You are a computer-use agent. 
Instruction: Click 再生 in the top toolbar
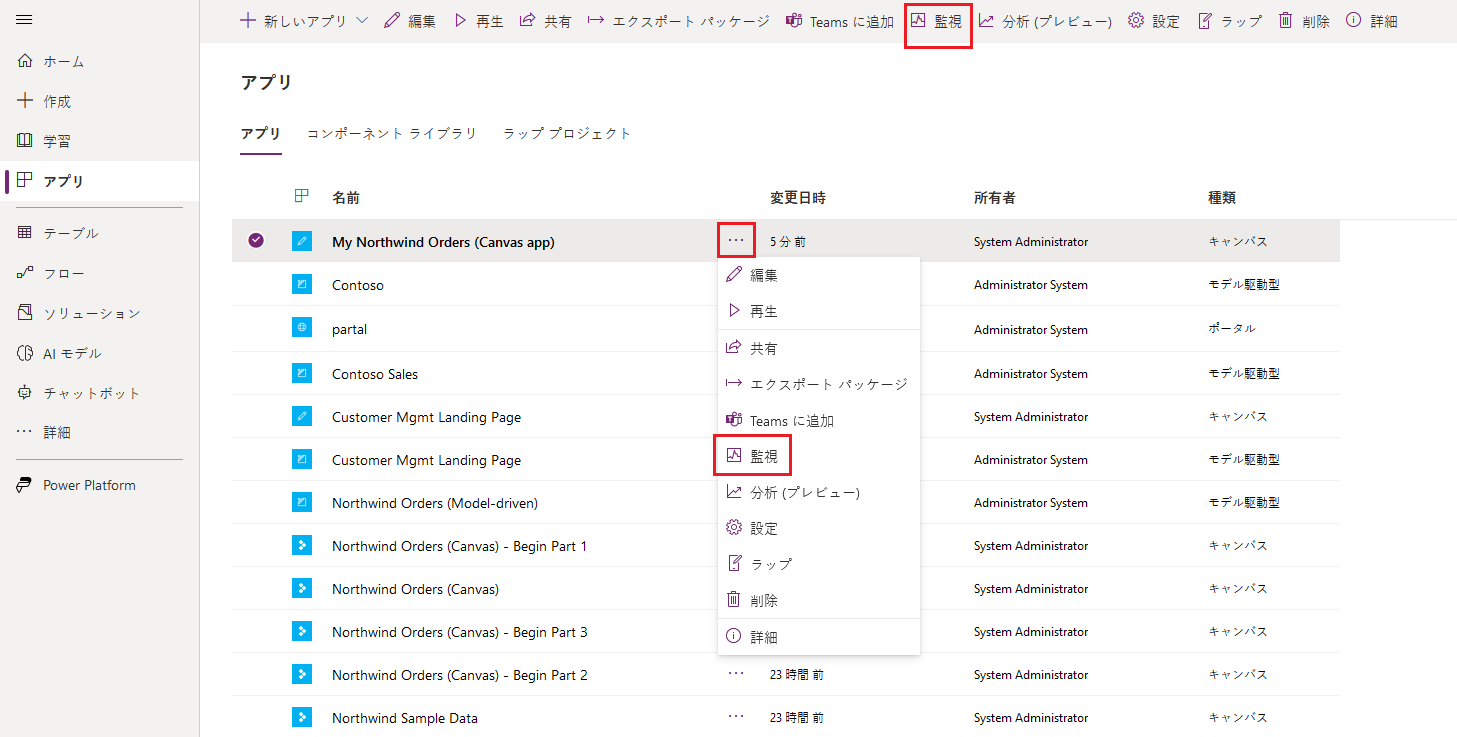point(478,21)
